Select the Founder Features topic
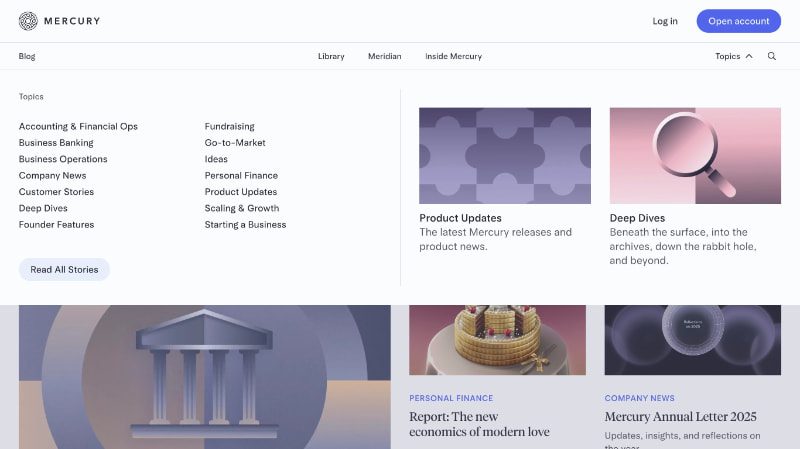 point(56,224)
